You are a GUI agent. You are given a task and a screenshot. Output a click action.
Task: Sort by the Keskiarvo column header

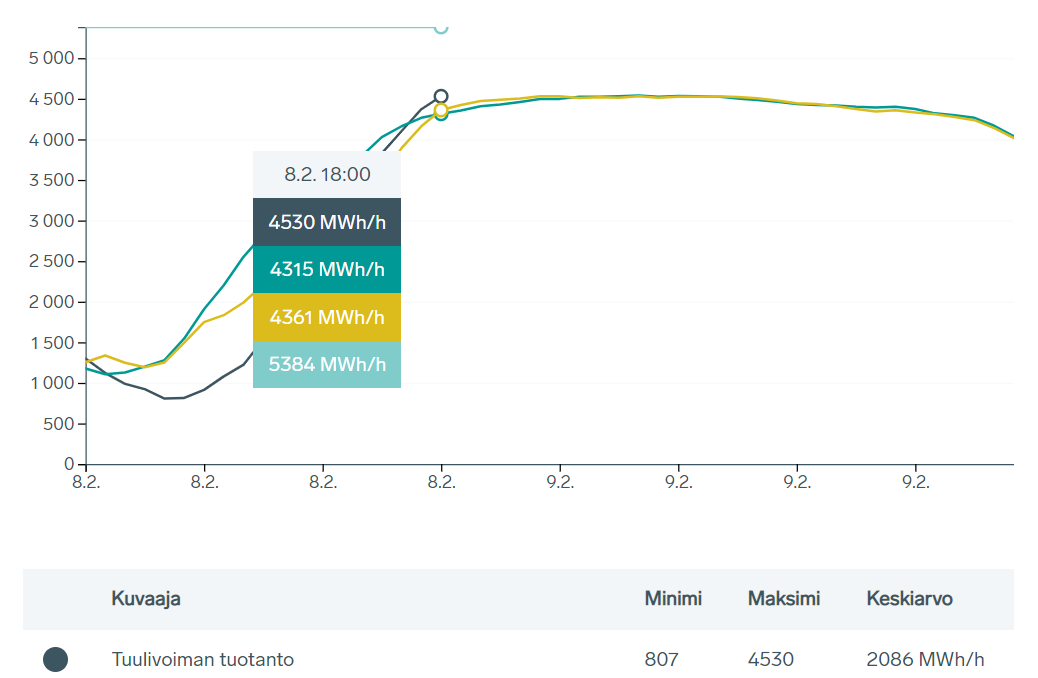pyautogui.click(x=909, y=599)
